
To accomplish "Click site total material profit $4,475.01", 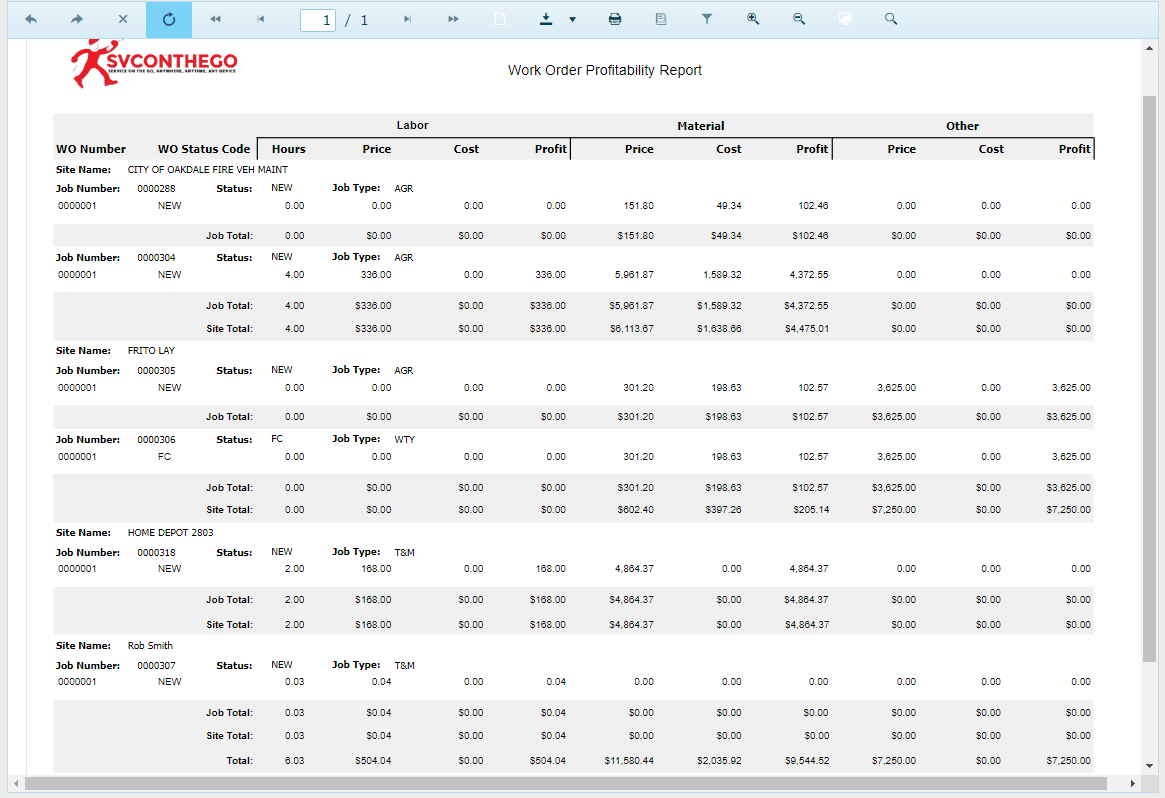I will [x=807, y=328].
